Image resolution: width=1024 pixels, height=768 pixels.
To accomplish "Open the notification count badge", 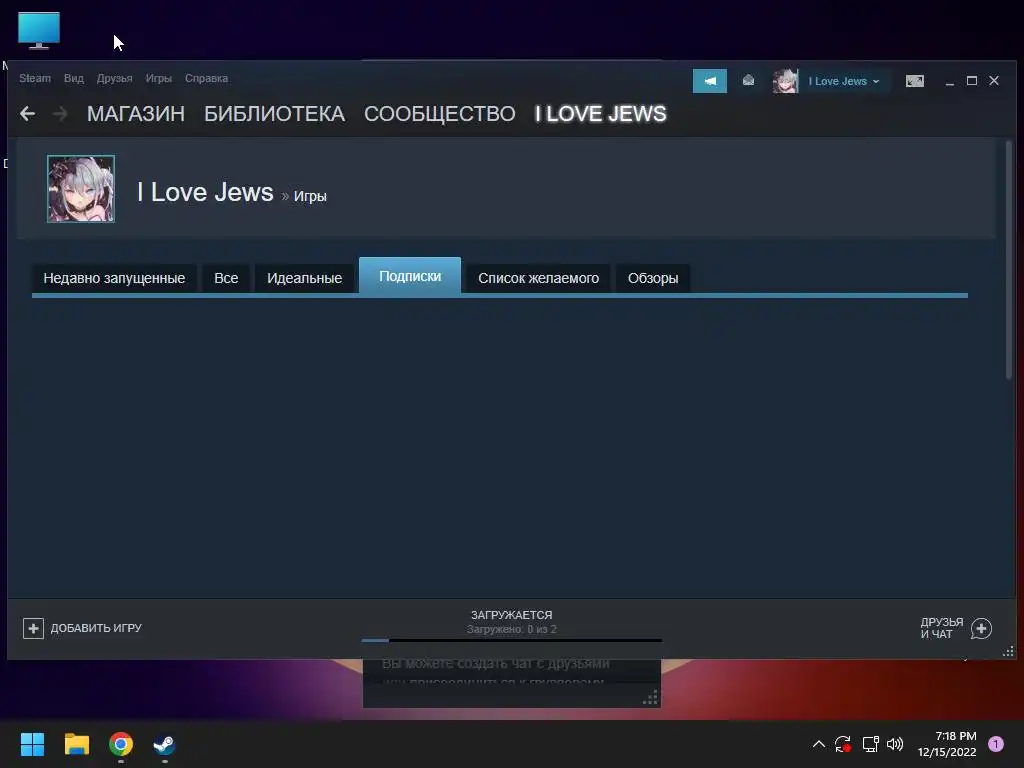I will point(995,744).
